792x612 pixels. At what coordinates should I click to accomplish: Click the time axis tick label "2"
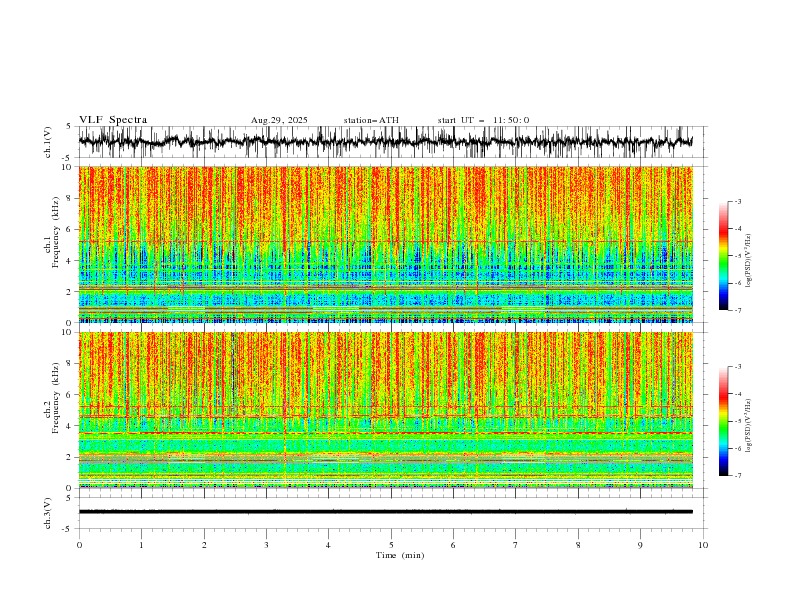pos(204,545)
